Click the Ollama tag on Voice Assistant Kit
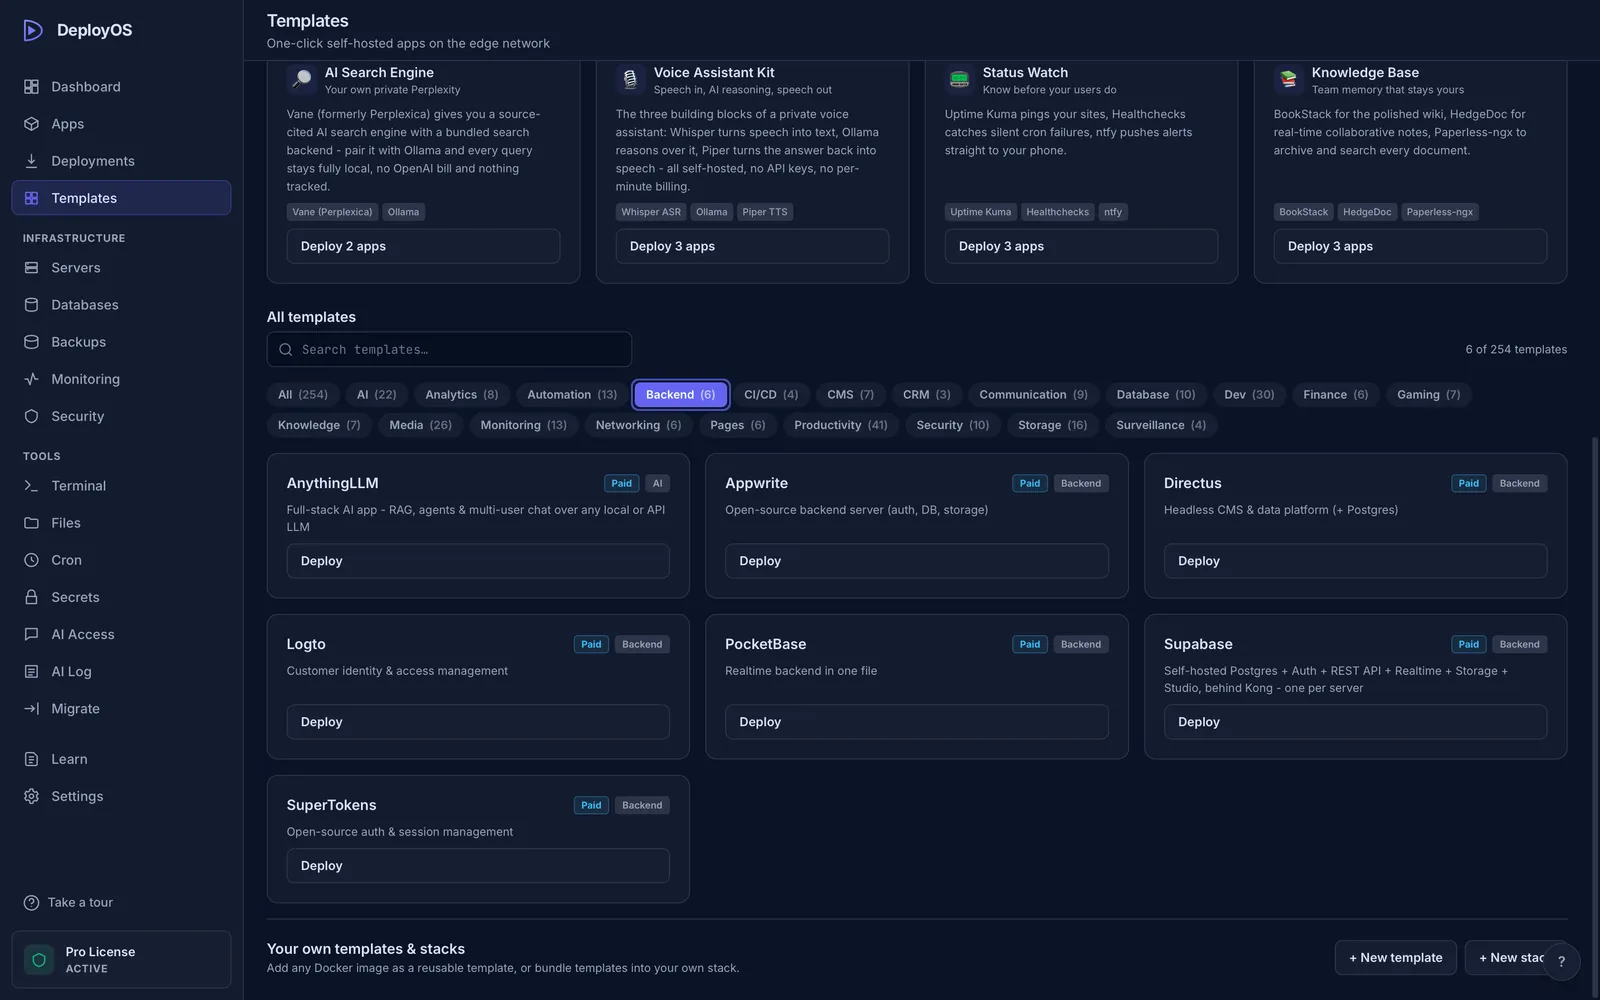This screenshot has width=1600, height=1000. click(711, 212)
